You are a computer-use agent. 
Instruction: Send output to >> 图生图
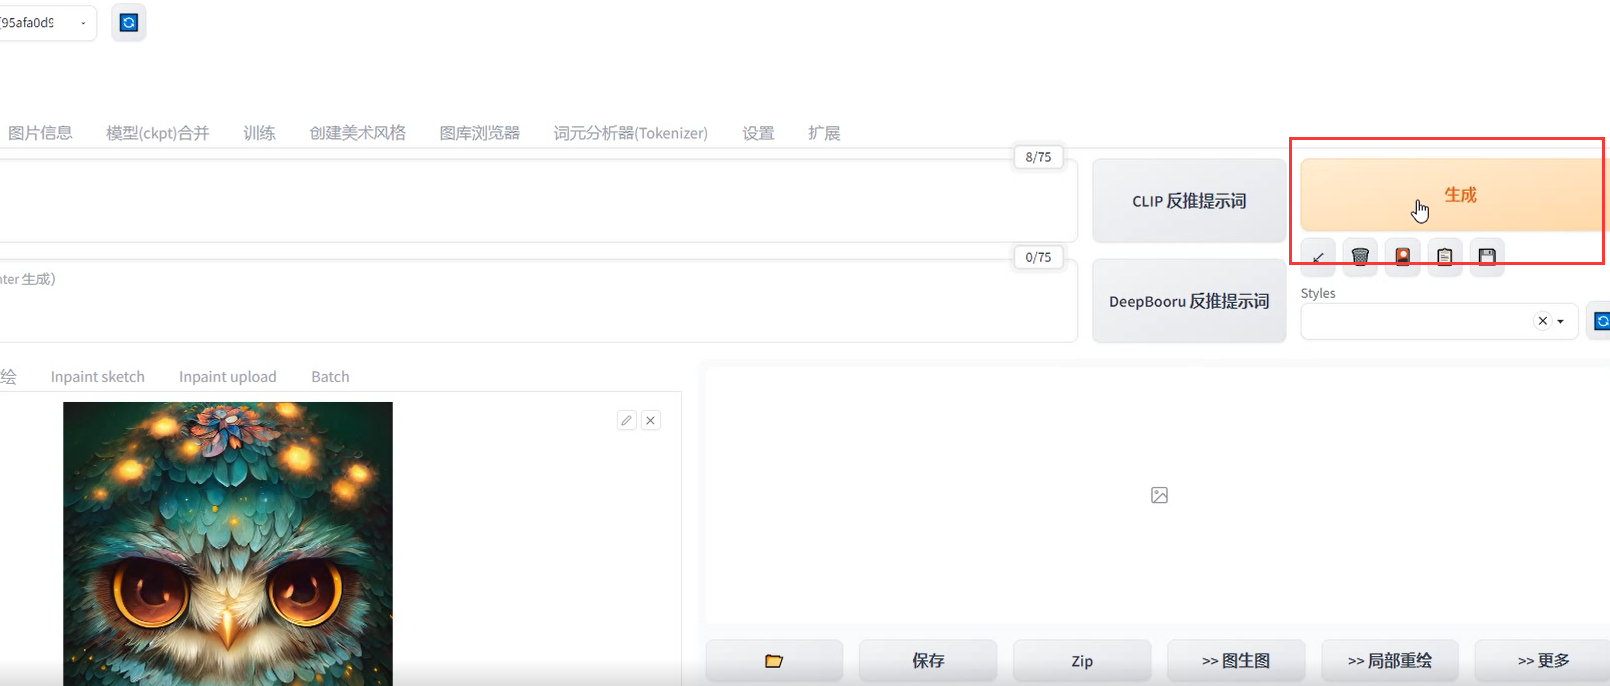(1236, 661)
